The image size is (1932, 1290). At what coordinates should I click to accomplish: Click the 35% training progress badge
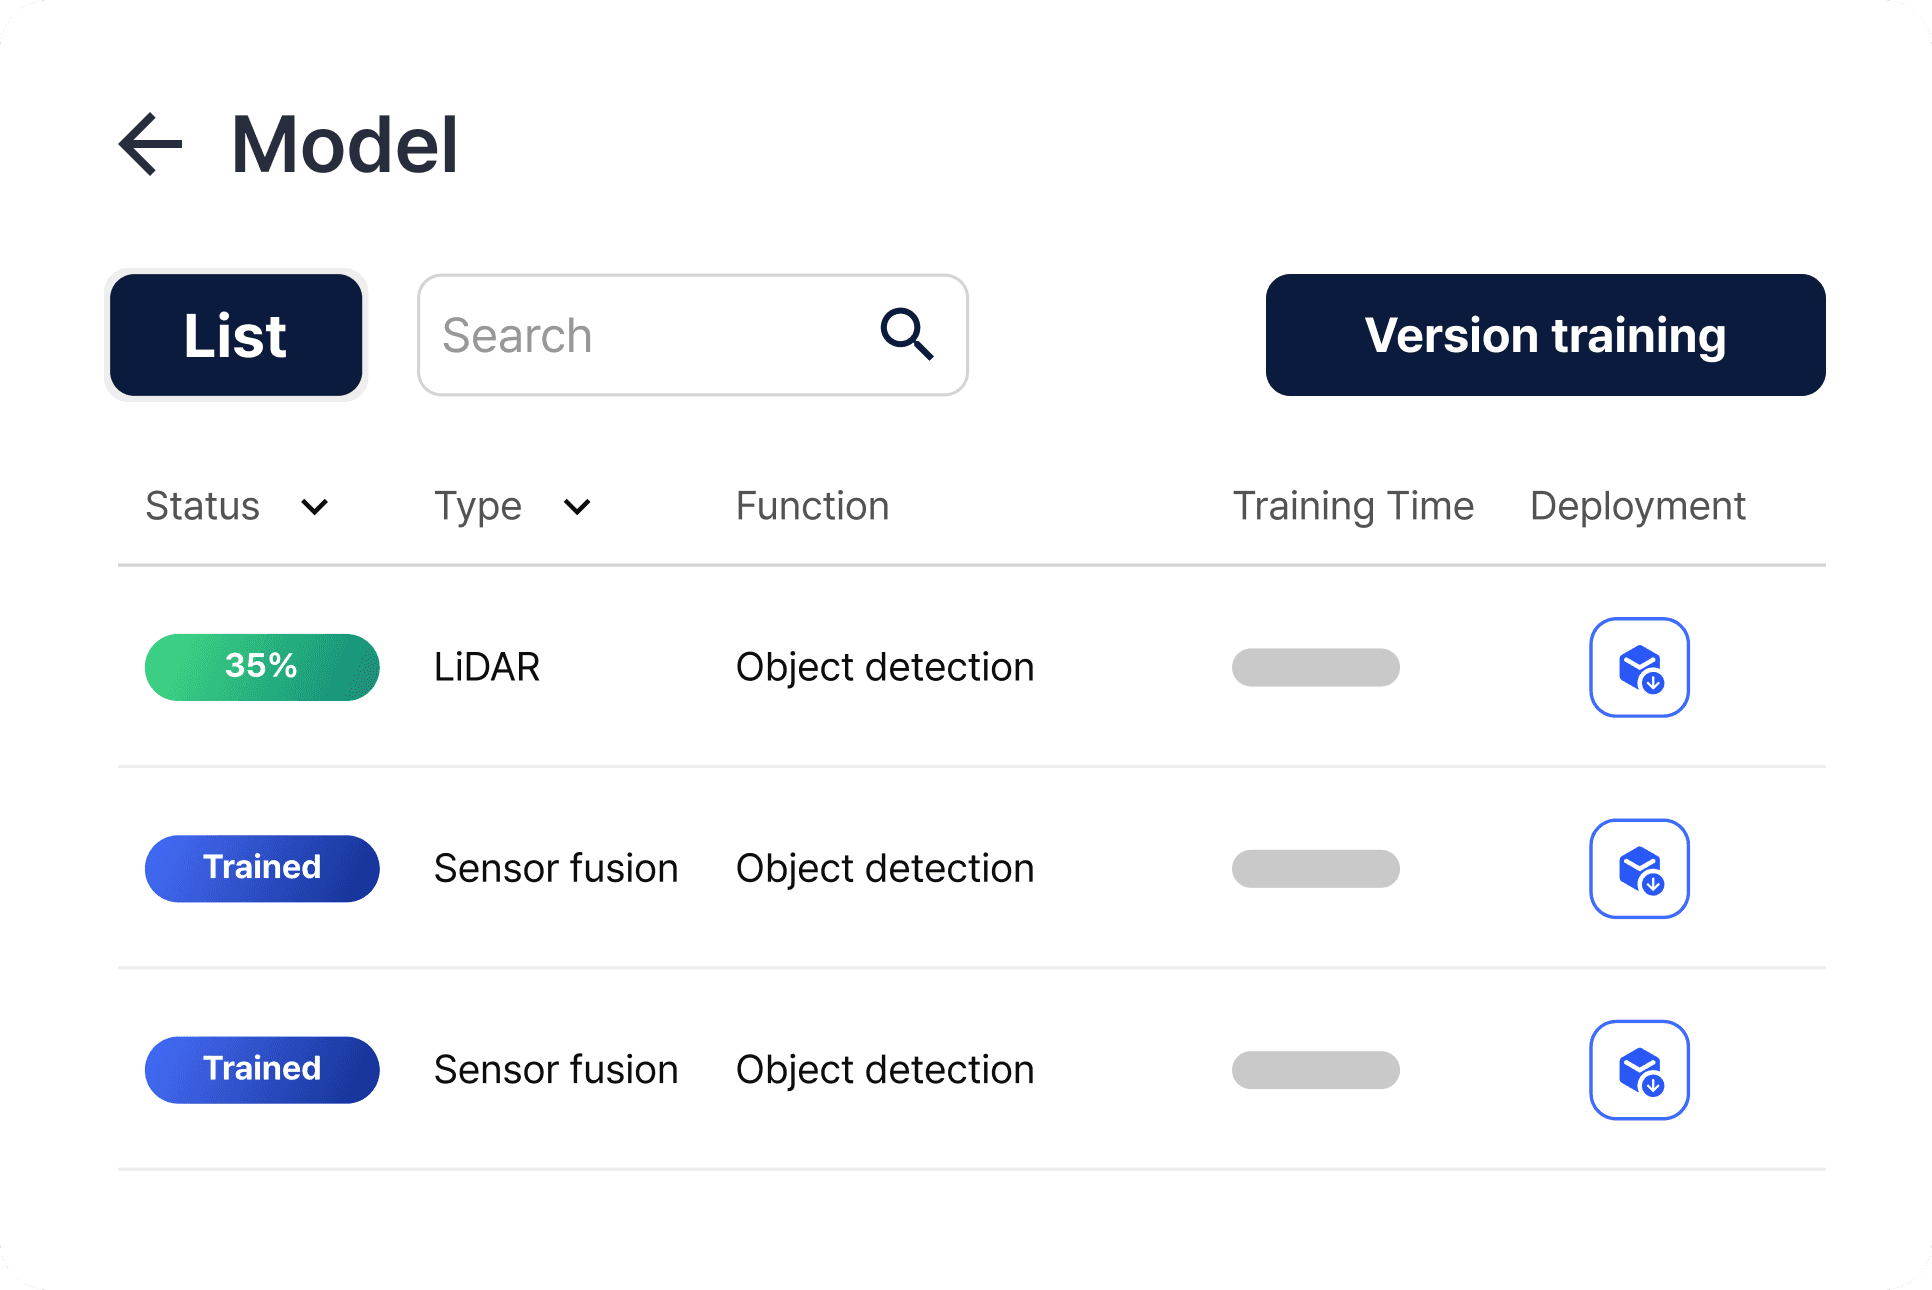(262, 667)
